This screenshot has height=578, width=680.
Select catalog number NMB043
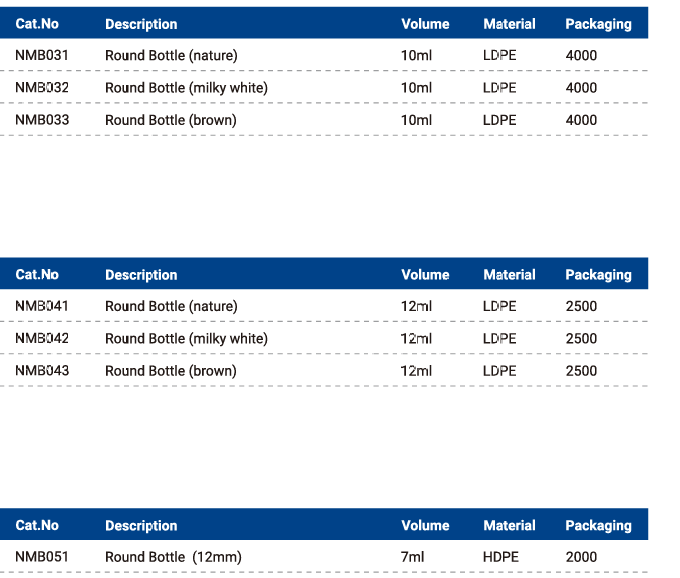(42, 371)
